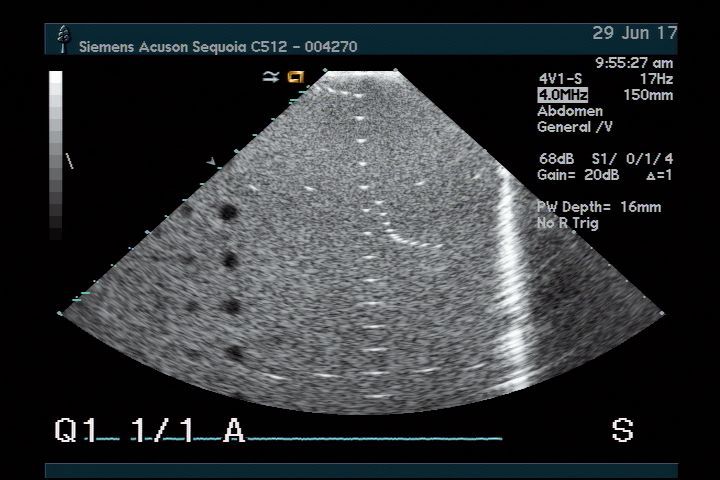
Task: Click the Gain= 20dB readout
Action: pos(578,175)
